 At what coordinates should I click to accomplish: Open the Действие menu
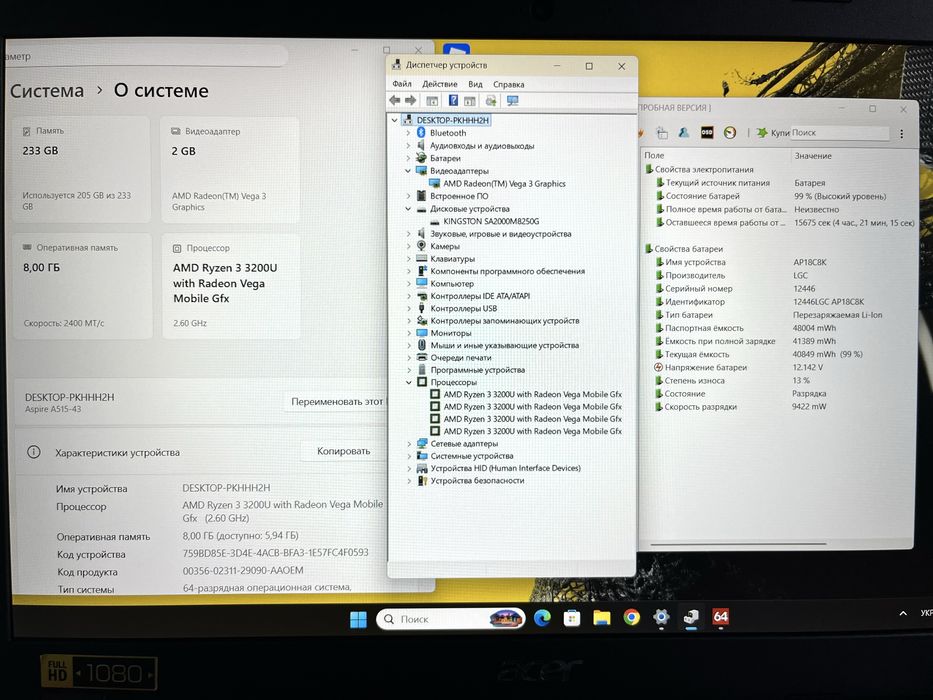(x=440, y=84)
